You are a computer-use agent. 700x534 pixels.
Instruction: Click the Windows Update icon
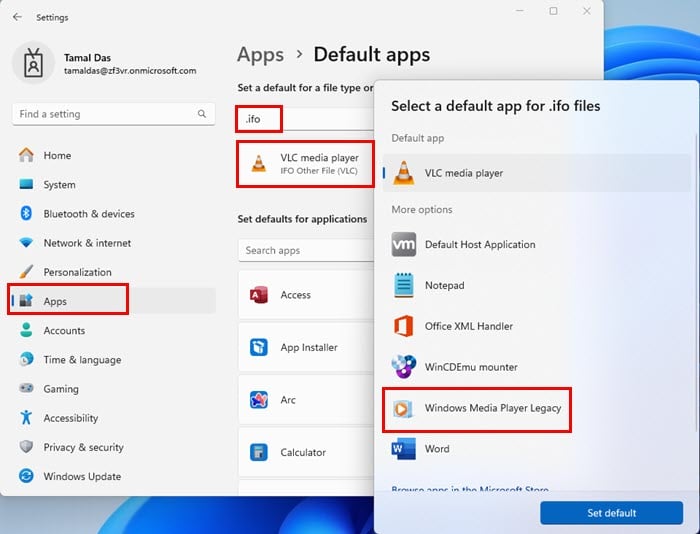tap(26, 476)
